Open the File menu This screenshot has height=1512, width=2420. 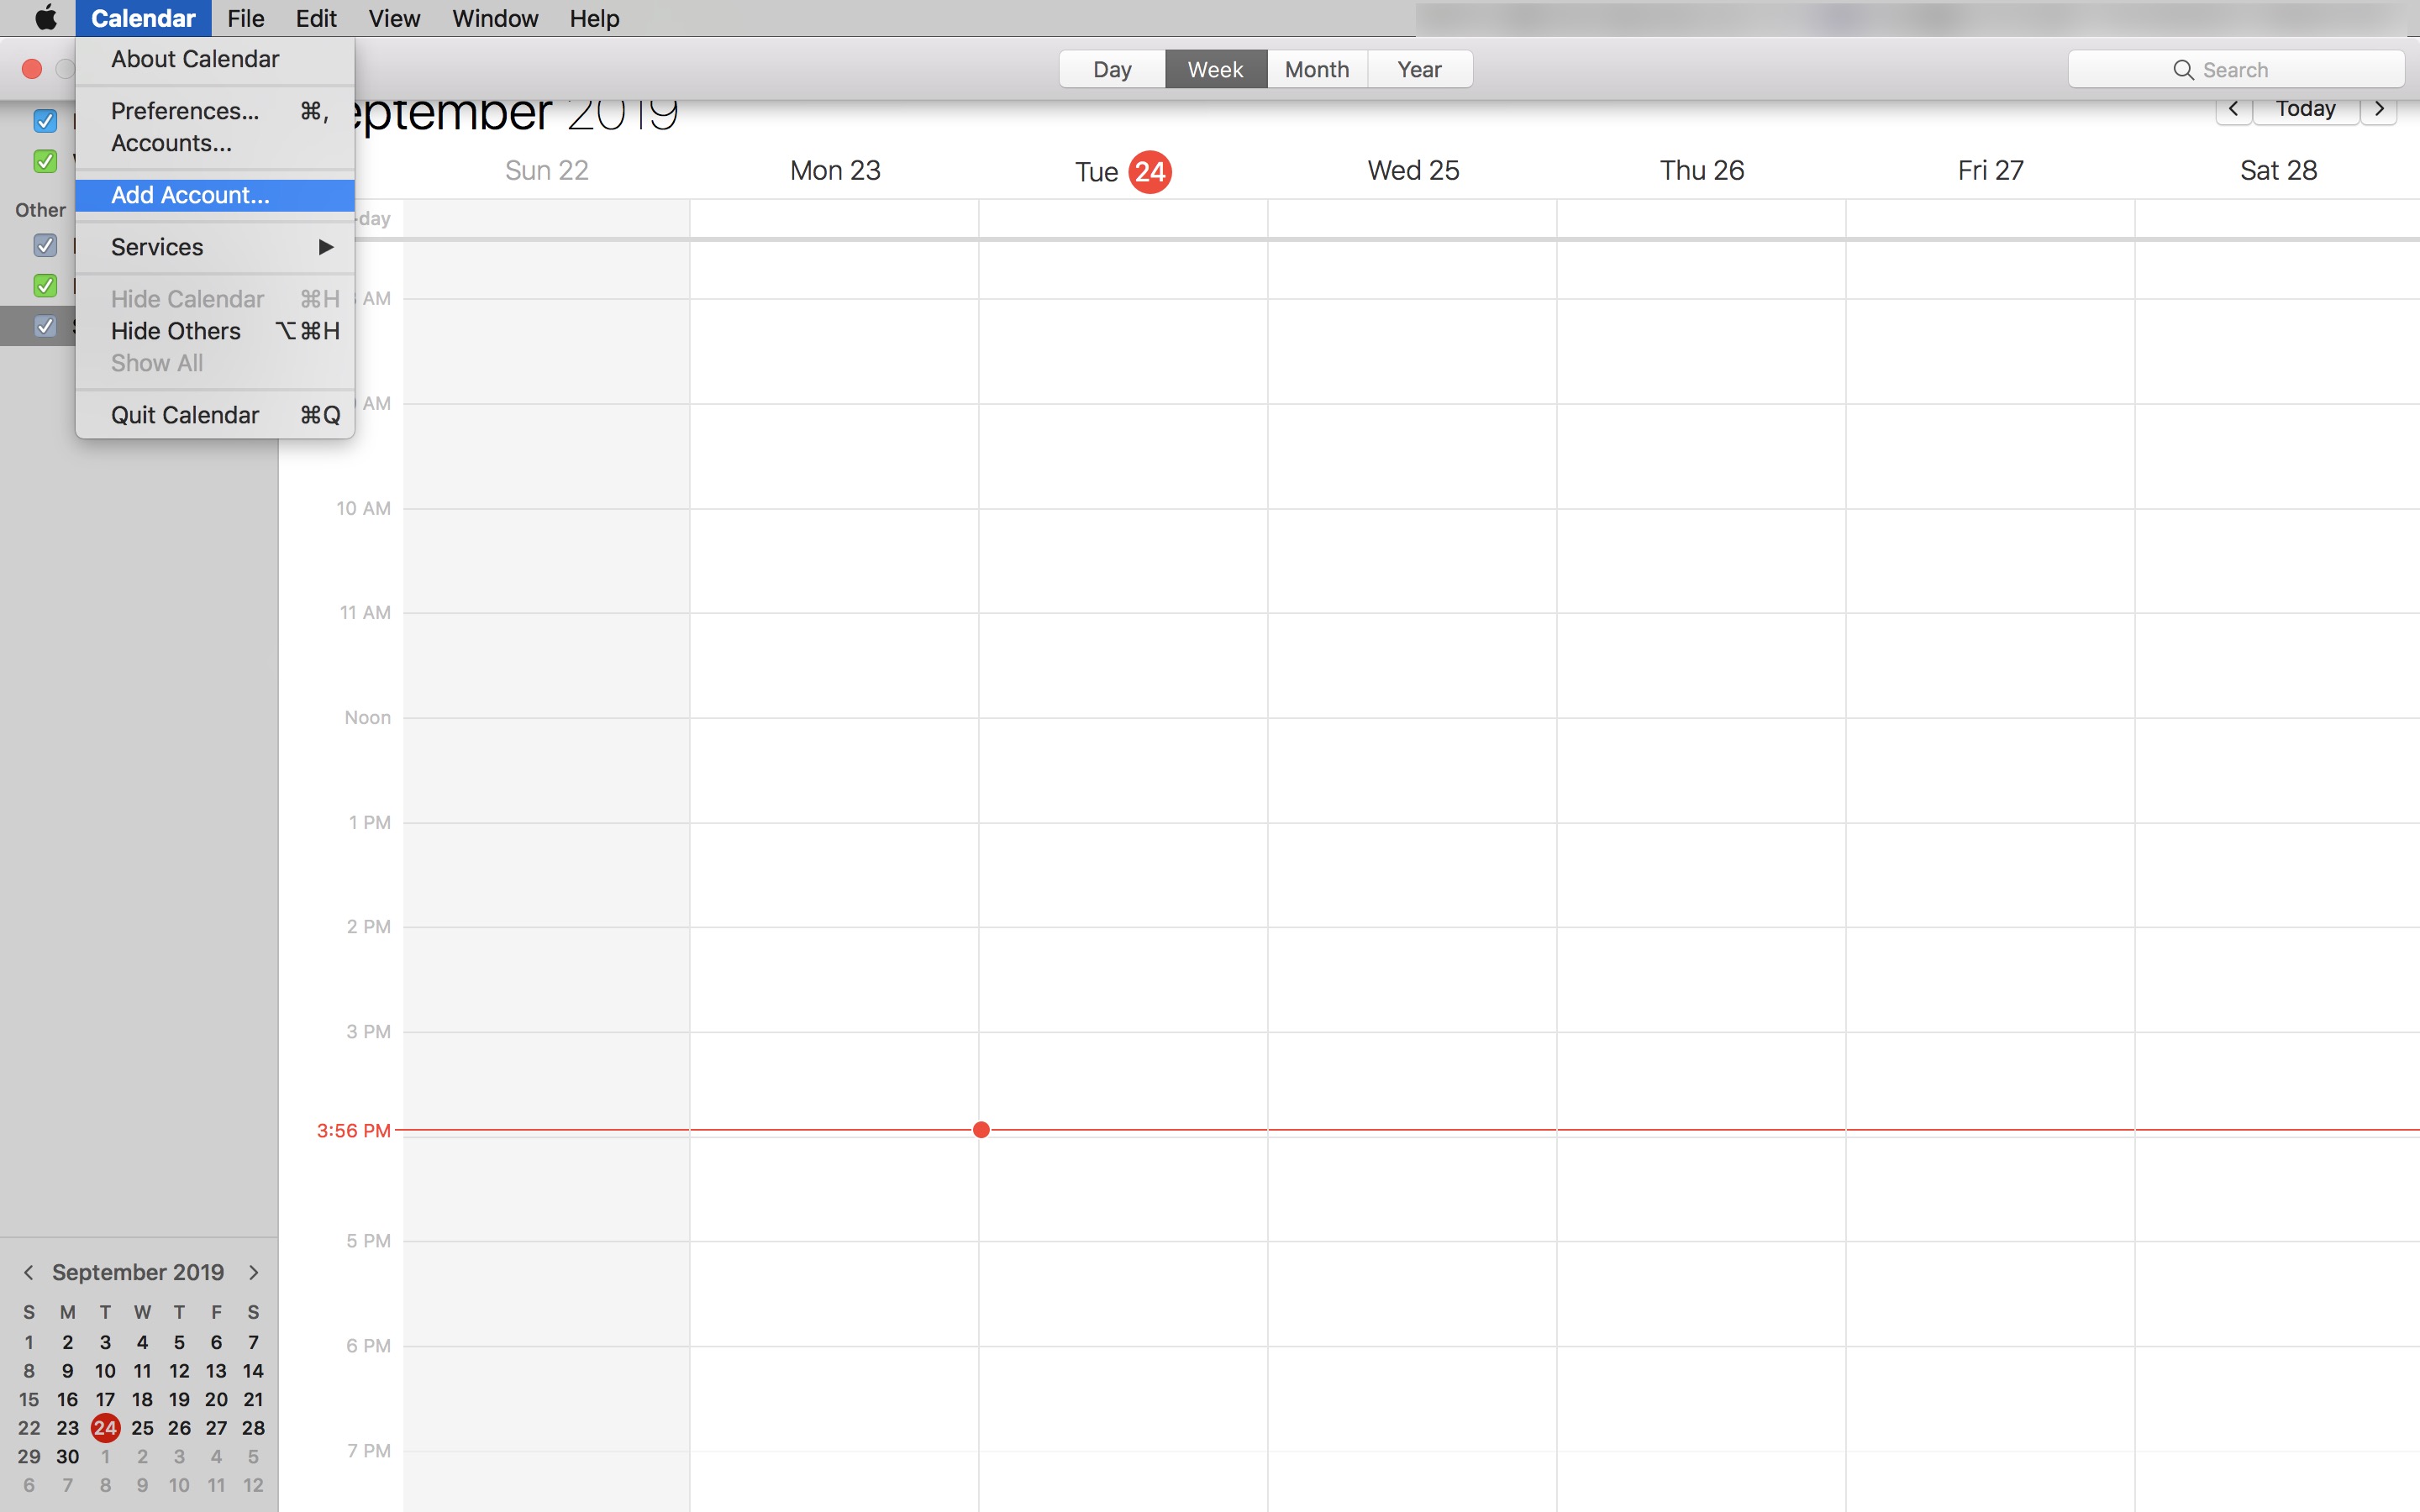click(x=245, y=18)
